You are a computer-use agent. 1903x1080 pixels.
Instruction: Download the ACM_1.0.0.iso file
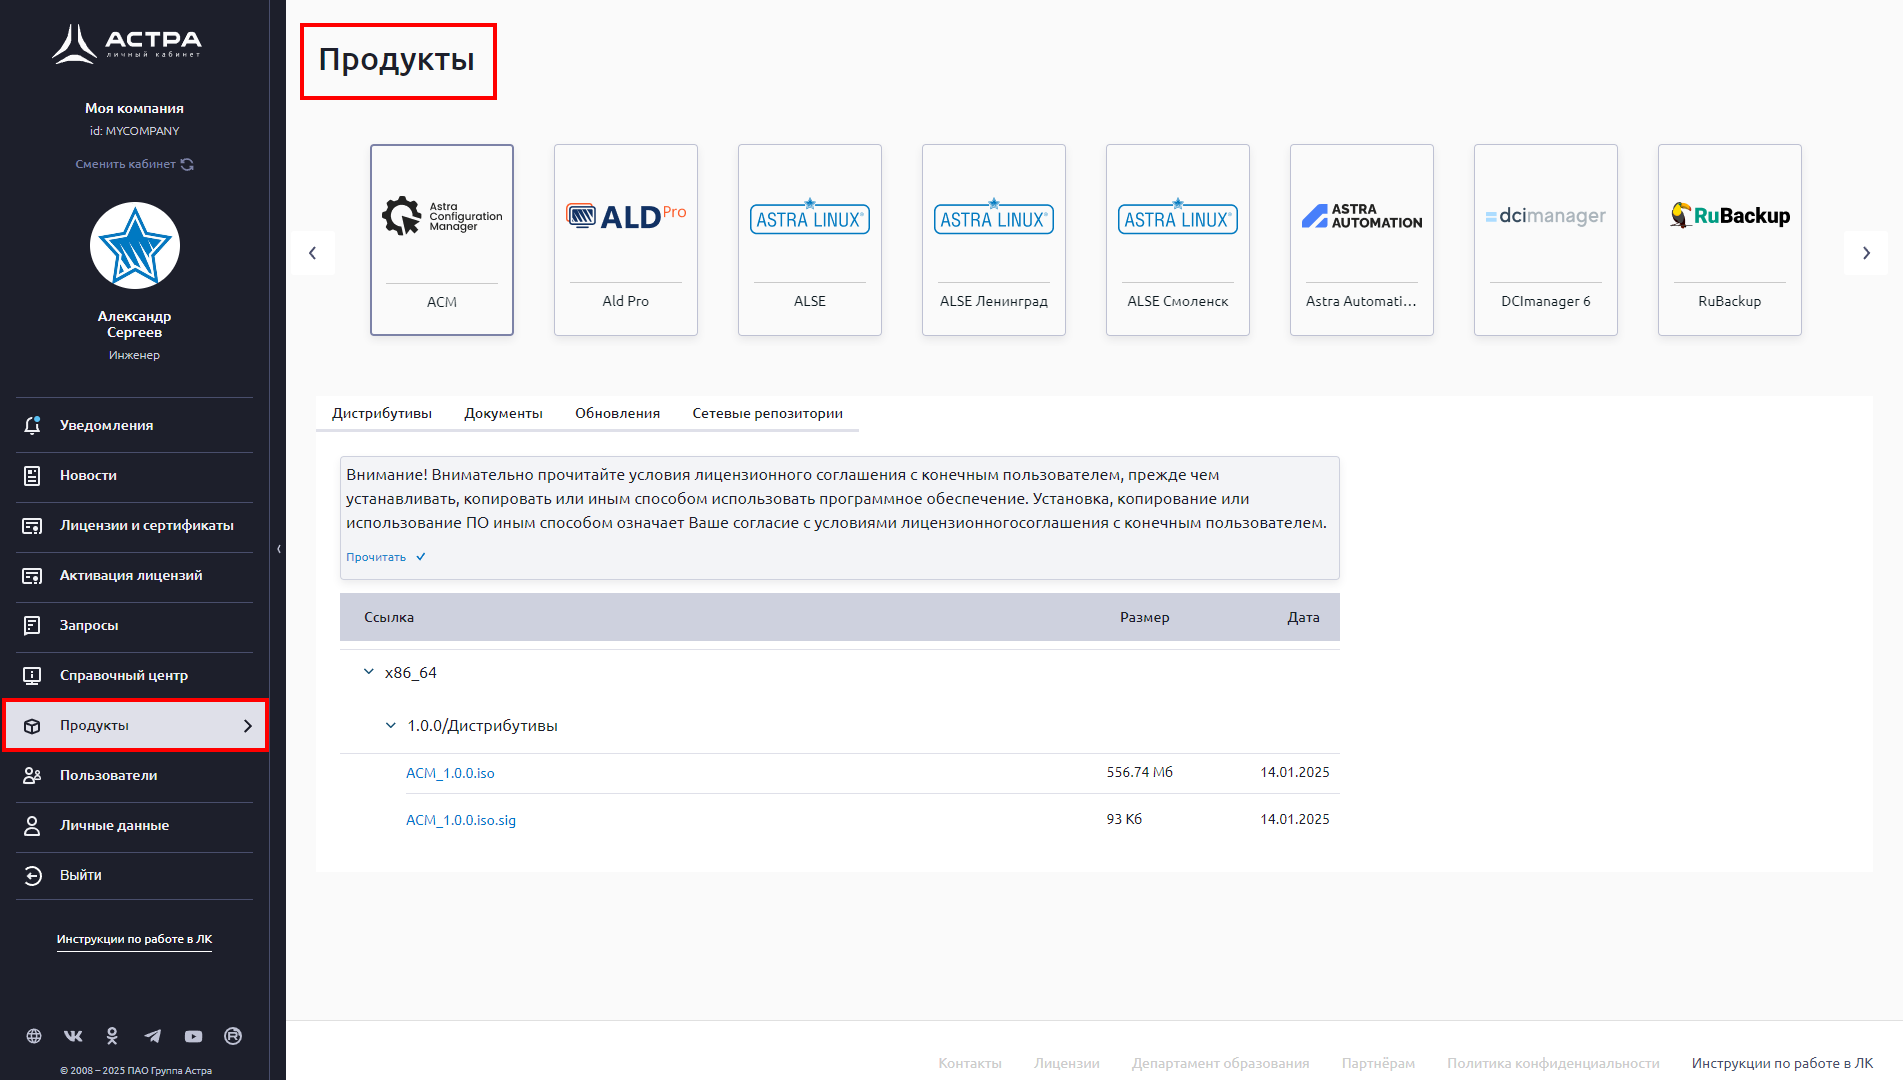450,773
